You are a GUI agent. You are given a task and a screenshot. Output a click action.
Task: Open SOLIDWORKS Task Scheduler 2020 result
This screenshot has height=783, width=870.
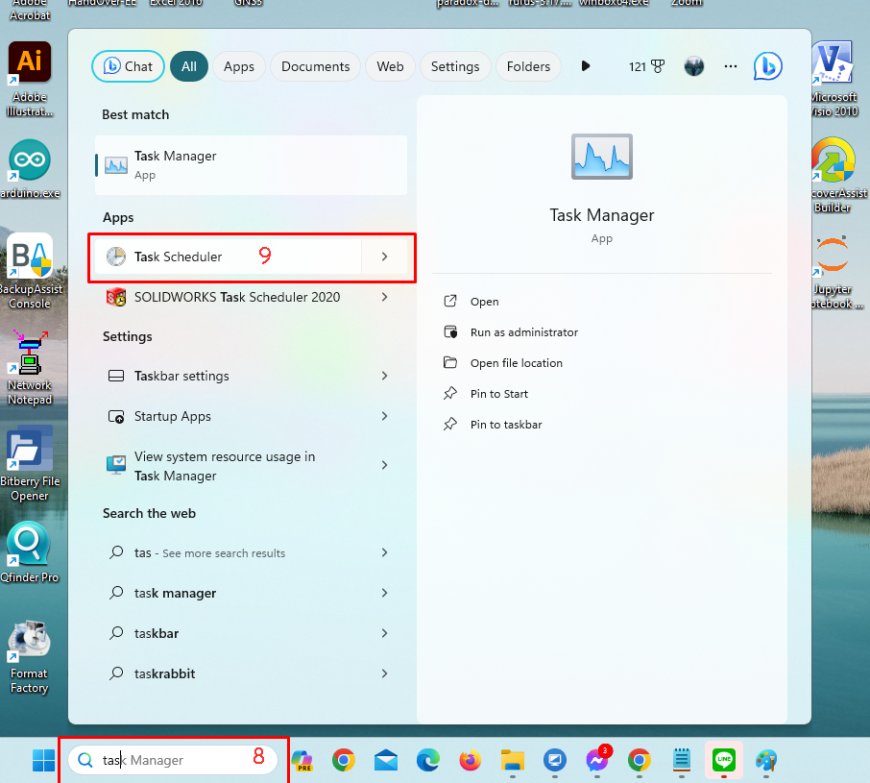[227, 297]
